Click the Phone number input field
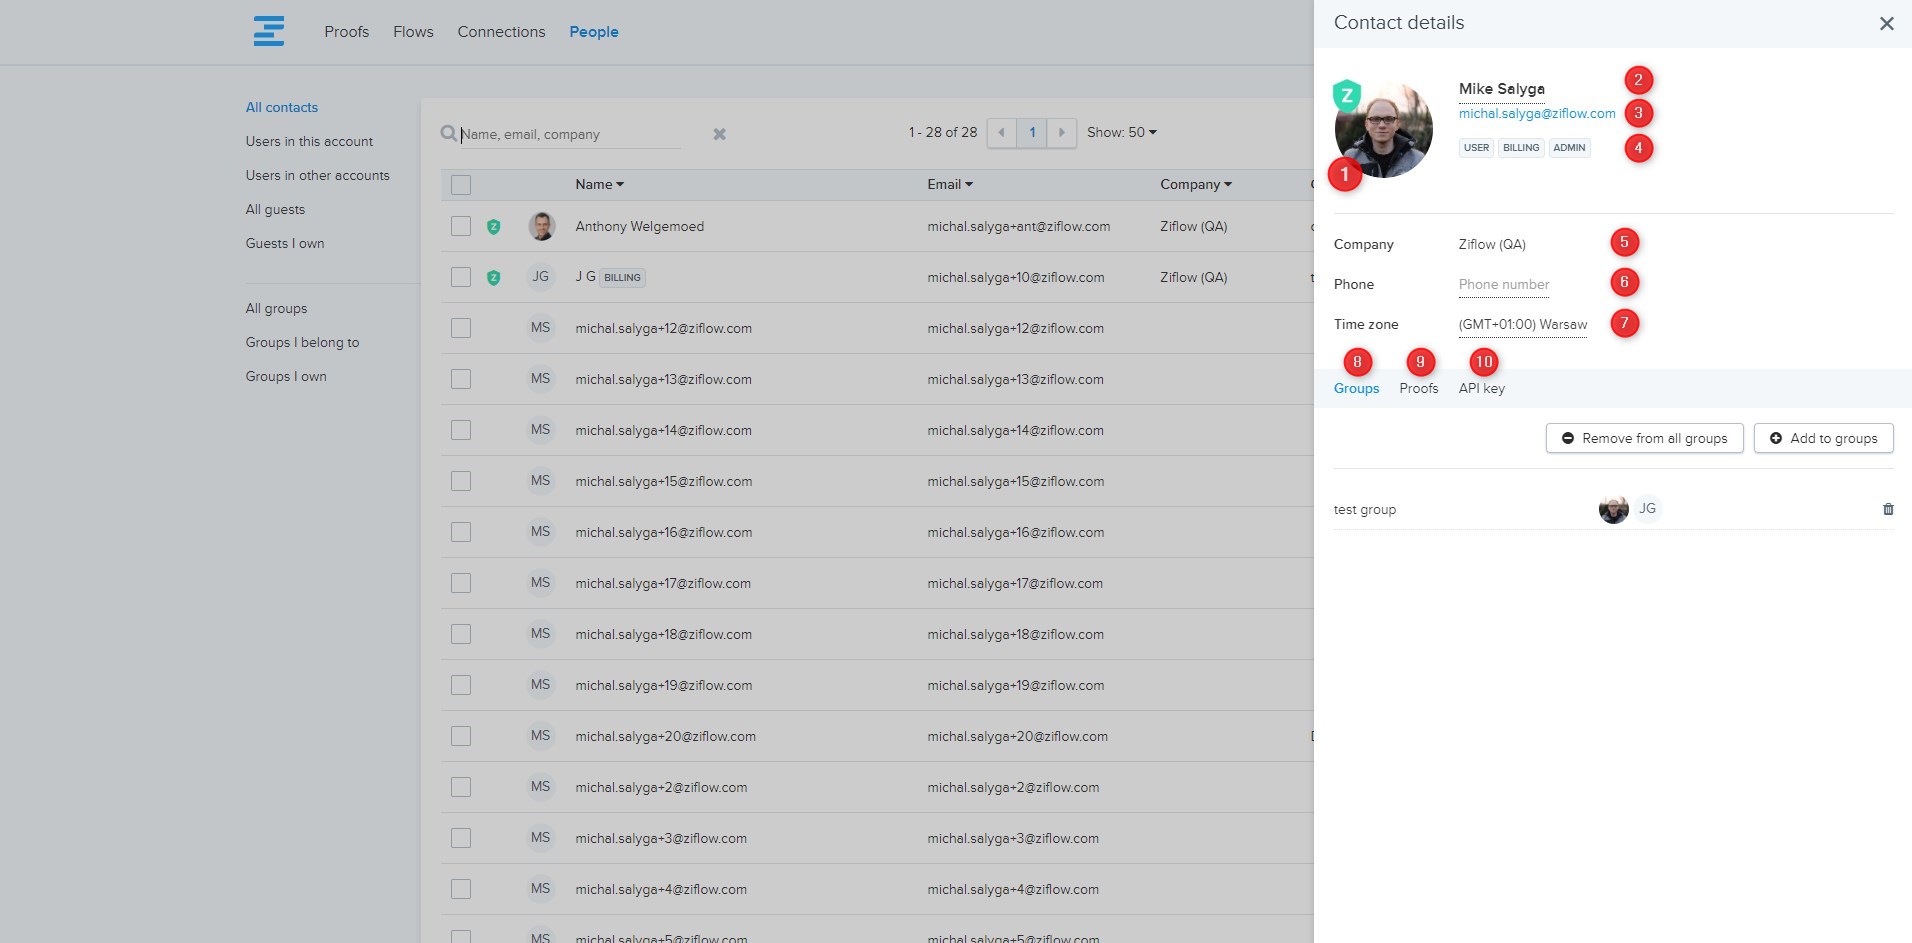This screenshot has height=943, width=1912. (1503, 285)
